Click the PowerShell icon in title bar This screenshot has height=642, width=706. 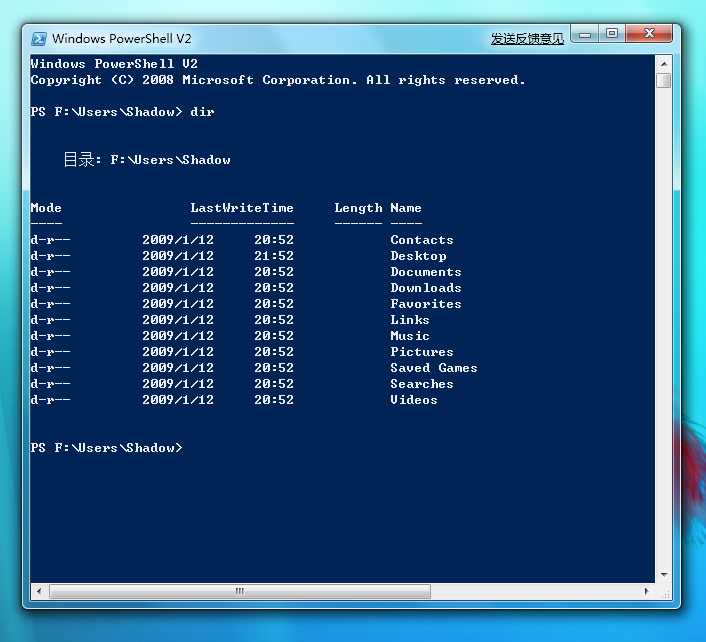(x=39, y=39)
